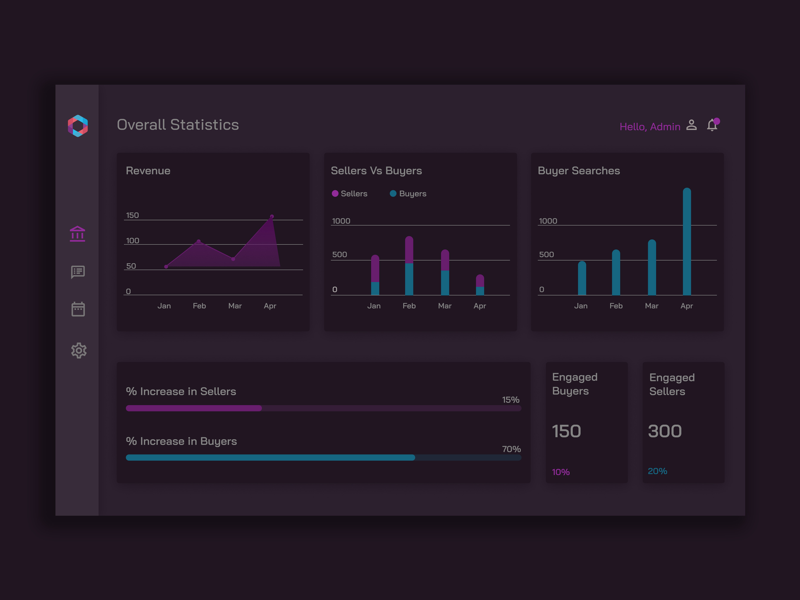Click the hexagonal app logo
Image resolution: width=800 pixels, height=600 pixels.
(79, 125)
